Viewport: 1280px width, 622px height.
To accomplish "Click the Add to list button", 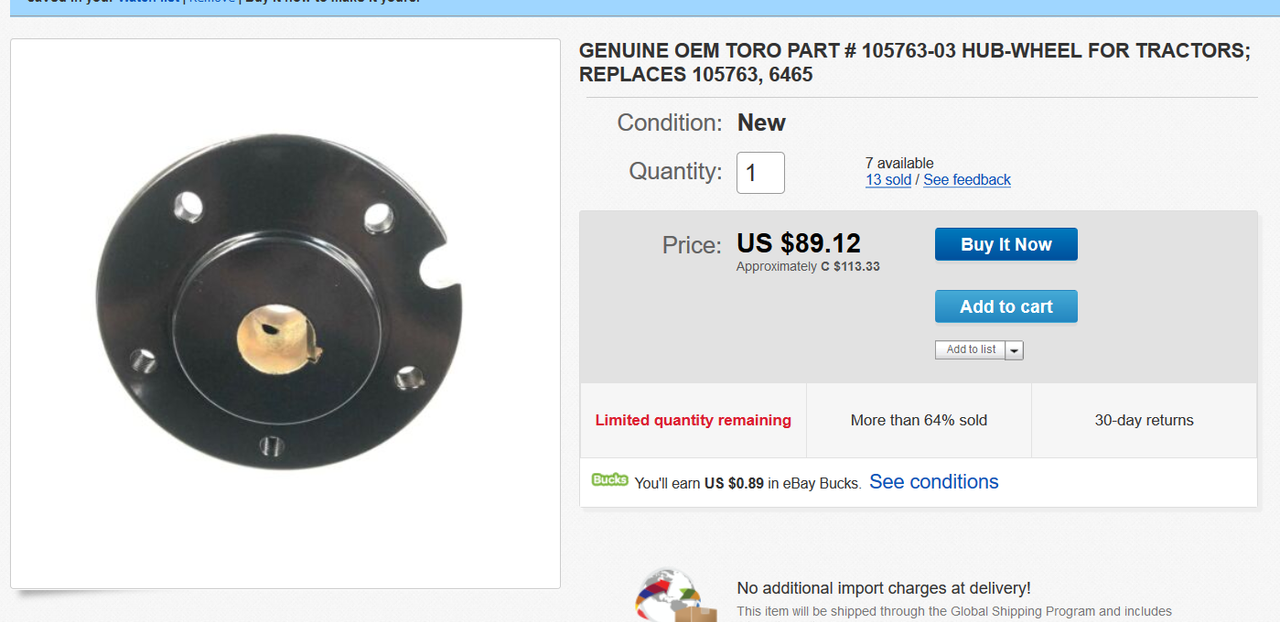I will (971, 350).
